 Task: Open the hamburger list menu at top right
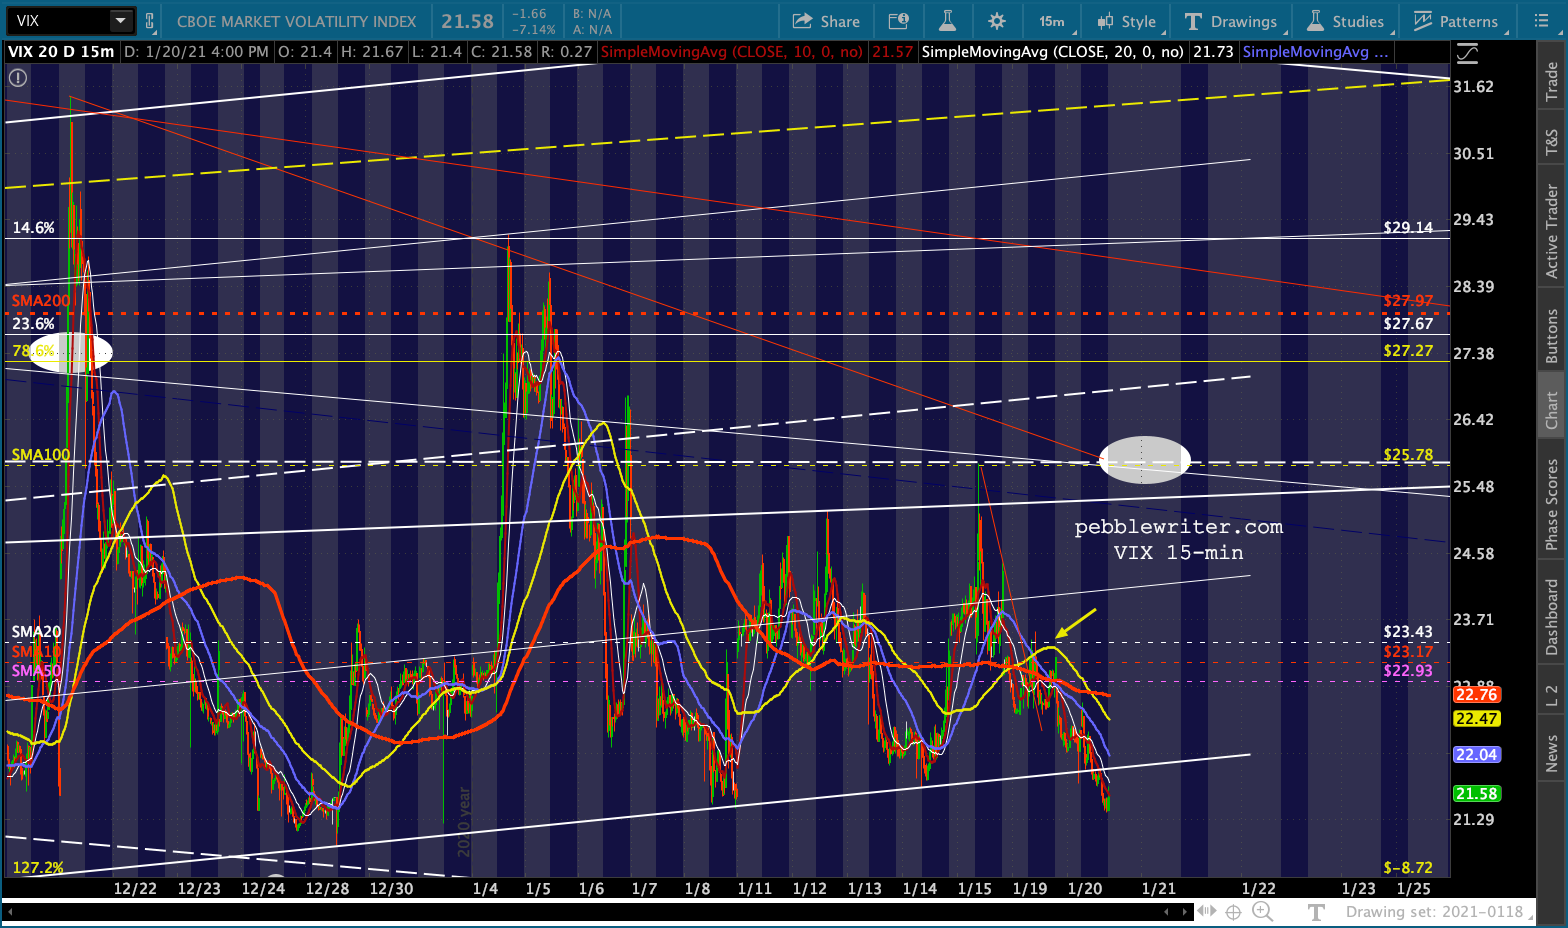(x=1540, y=21)
